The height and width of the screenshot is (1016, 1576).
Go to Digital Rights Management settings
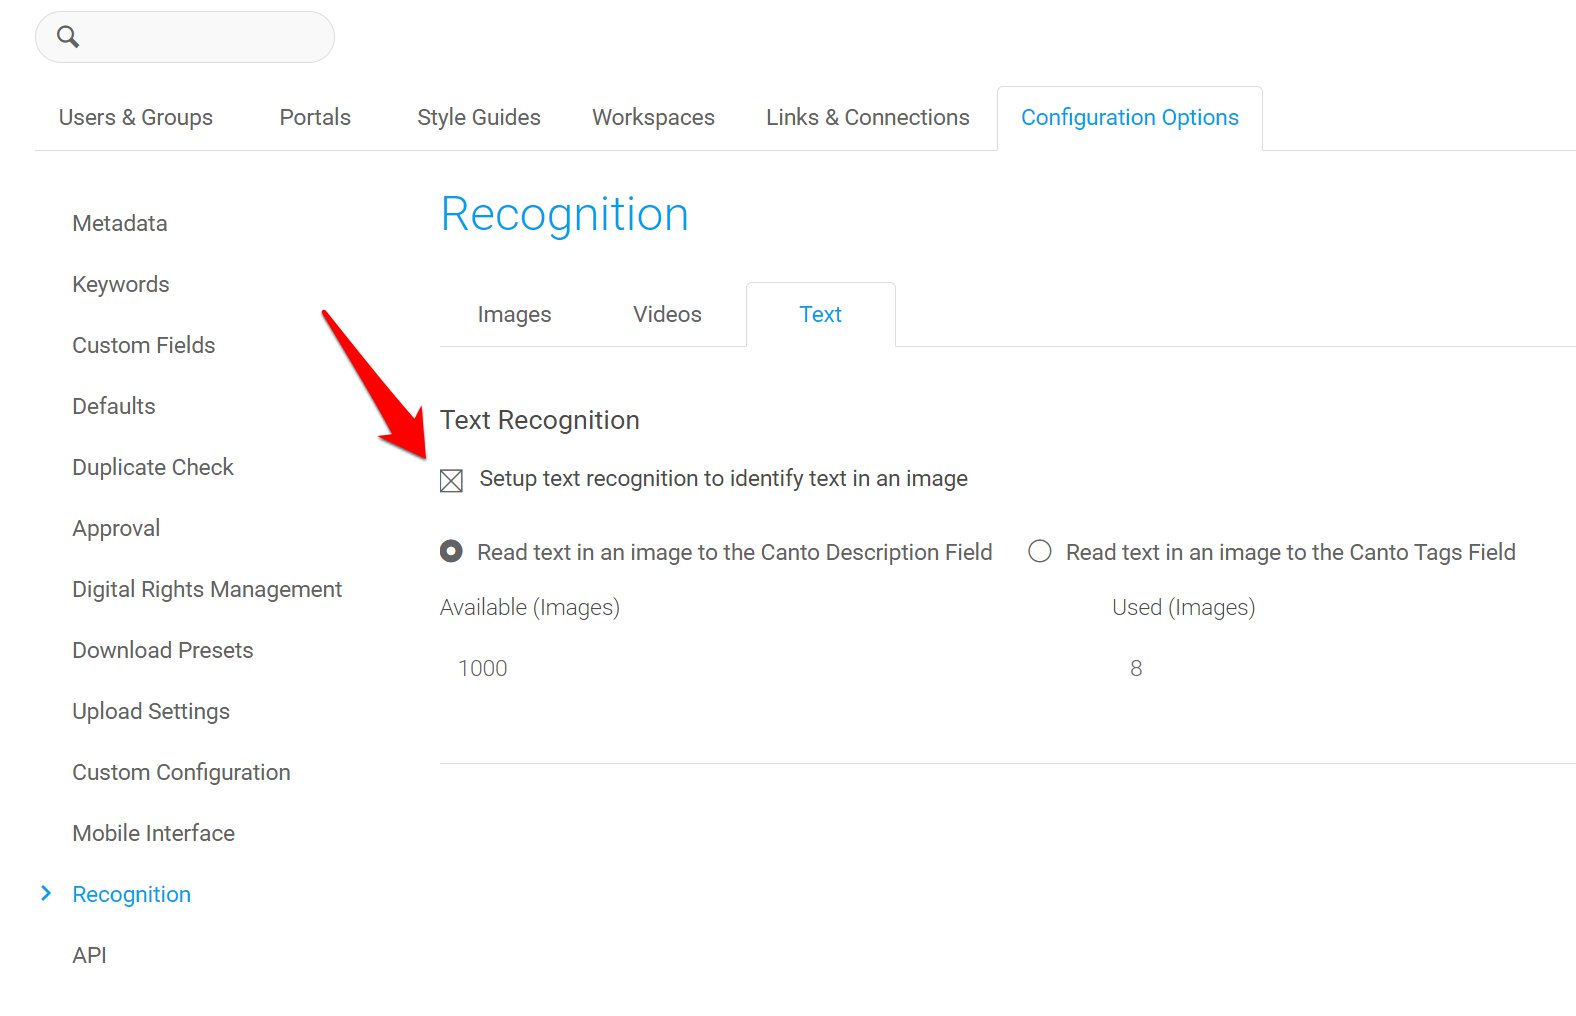pyautogui.click(x=207, y=590)
